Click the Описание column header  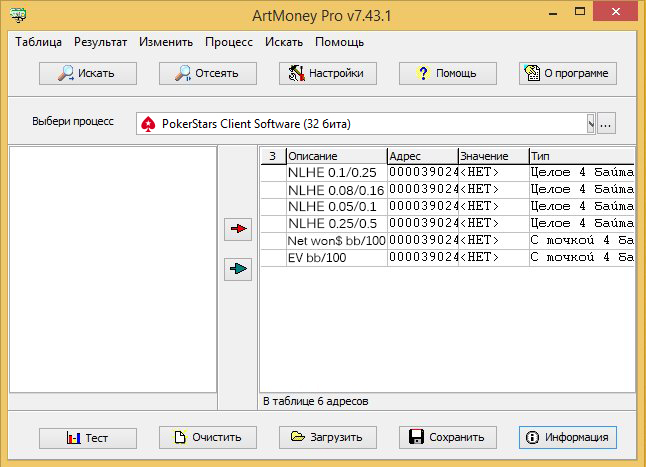(x=337, y=156)
